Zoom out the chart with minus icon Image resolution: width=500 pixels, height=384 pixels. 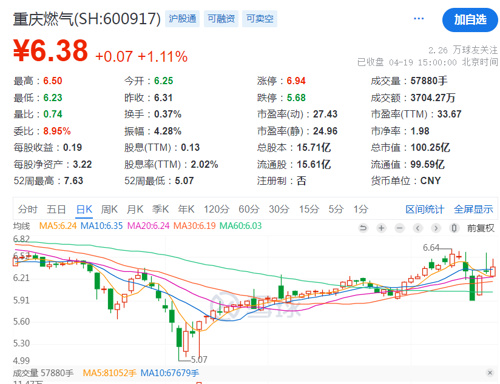[400, 228]
